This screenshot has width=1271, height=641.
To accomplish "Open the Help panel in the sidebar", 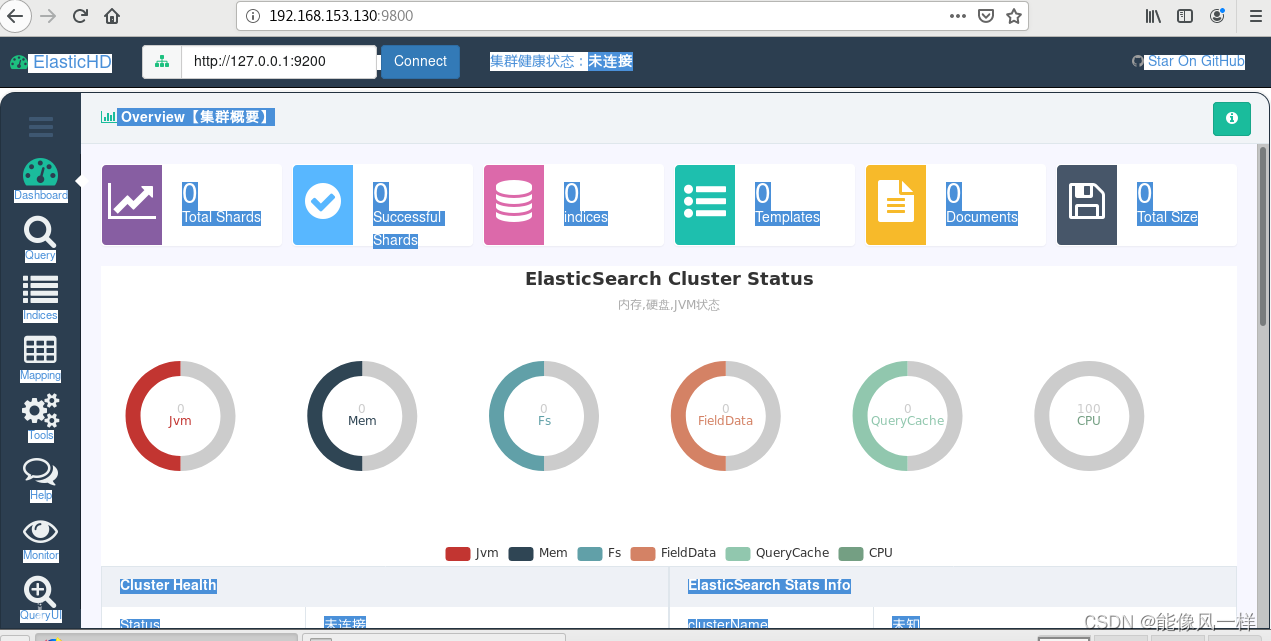I will pyautogui.click(x=40, y=473).
